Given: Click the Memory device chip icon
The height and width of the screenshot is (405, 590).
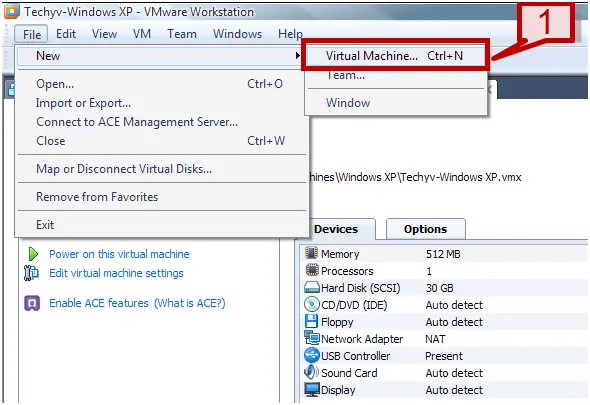Looking at the screenshot, I should click(312, 253).
